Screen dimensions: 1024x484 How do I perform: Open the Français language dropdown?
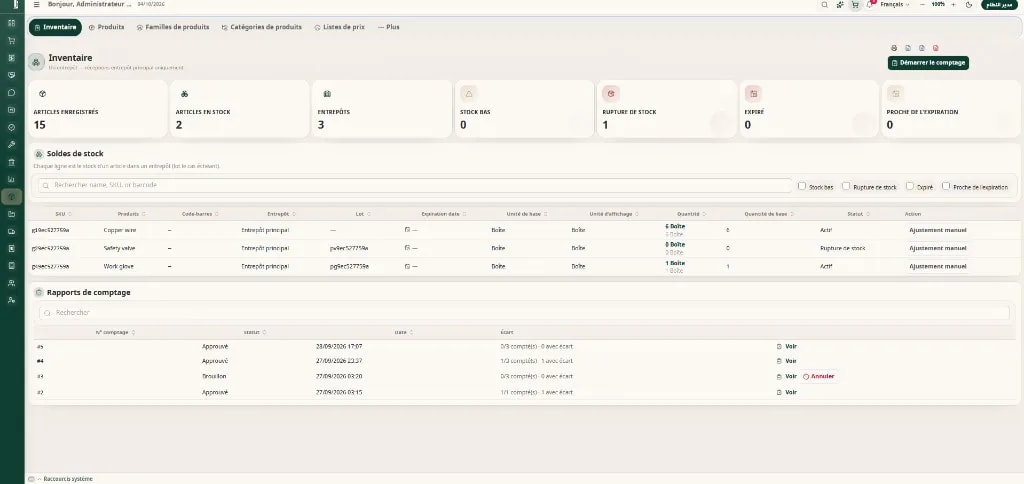[895, 5]
